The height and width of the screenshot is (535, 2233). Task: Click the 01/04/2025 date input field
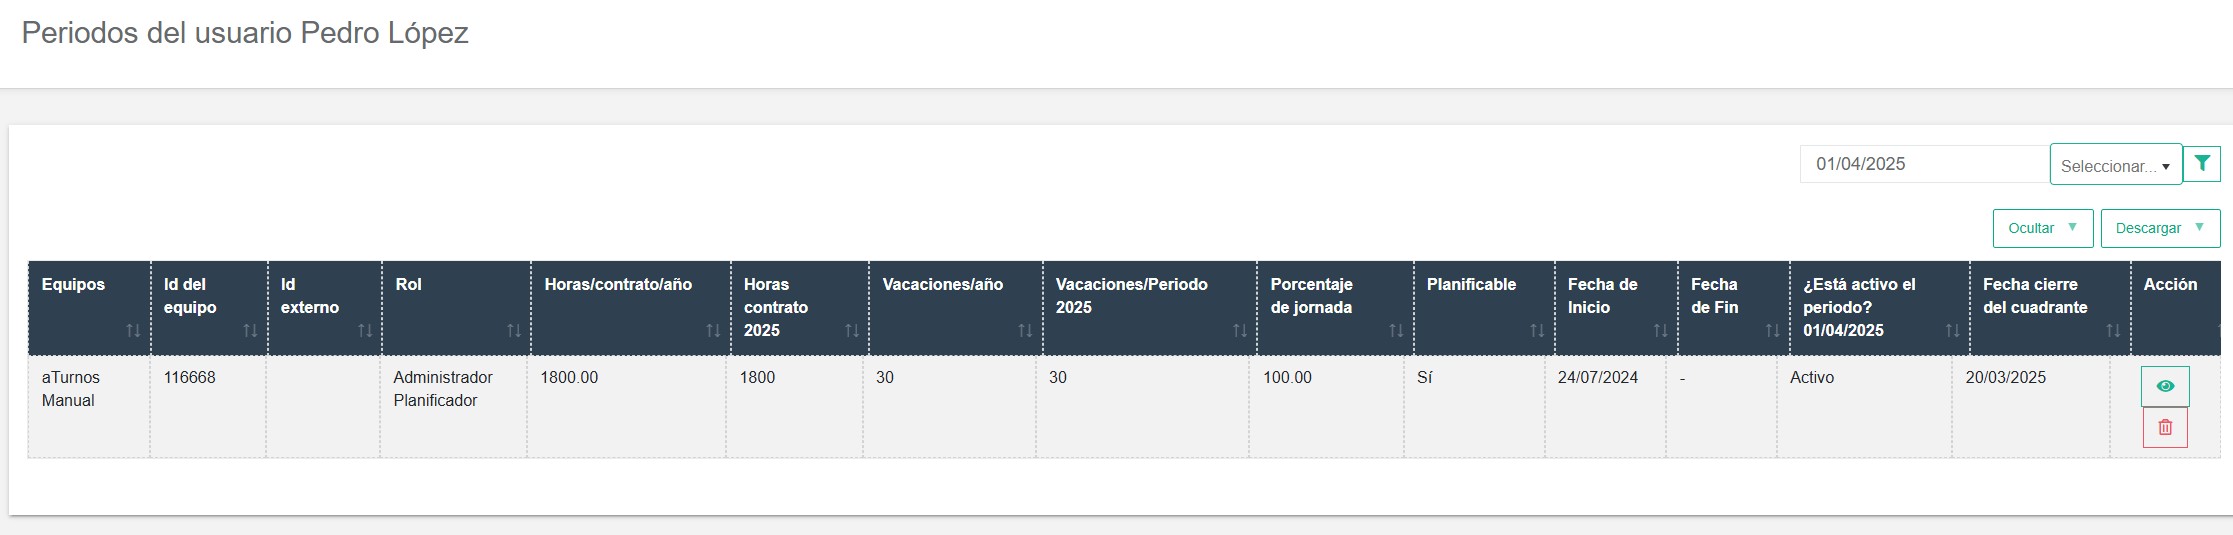[x=1924, y=164]
